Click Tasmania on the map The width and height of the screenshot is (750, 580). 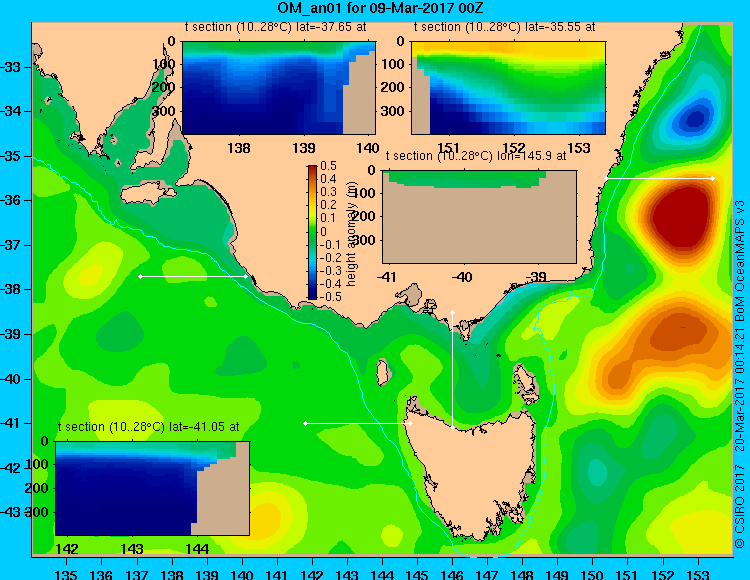[x=471, y=473]
